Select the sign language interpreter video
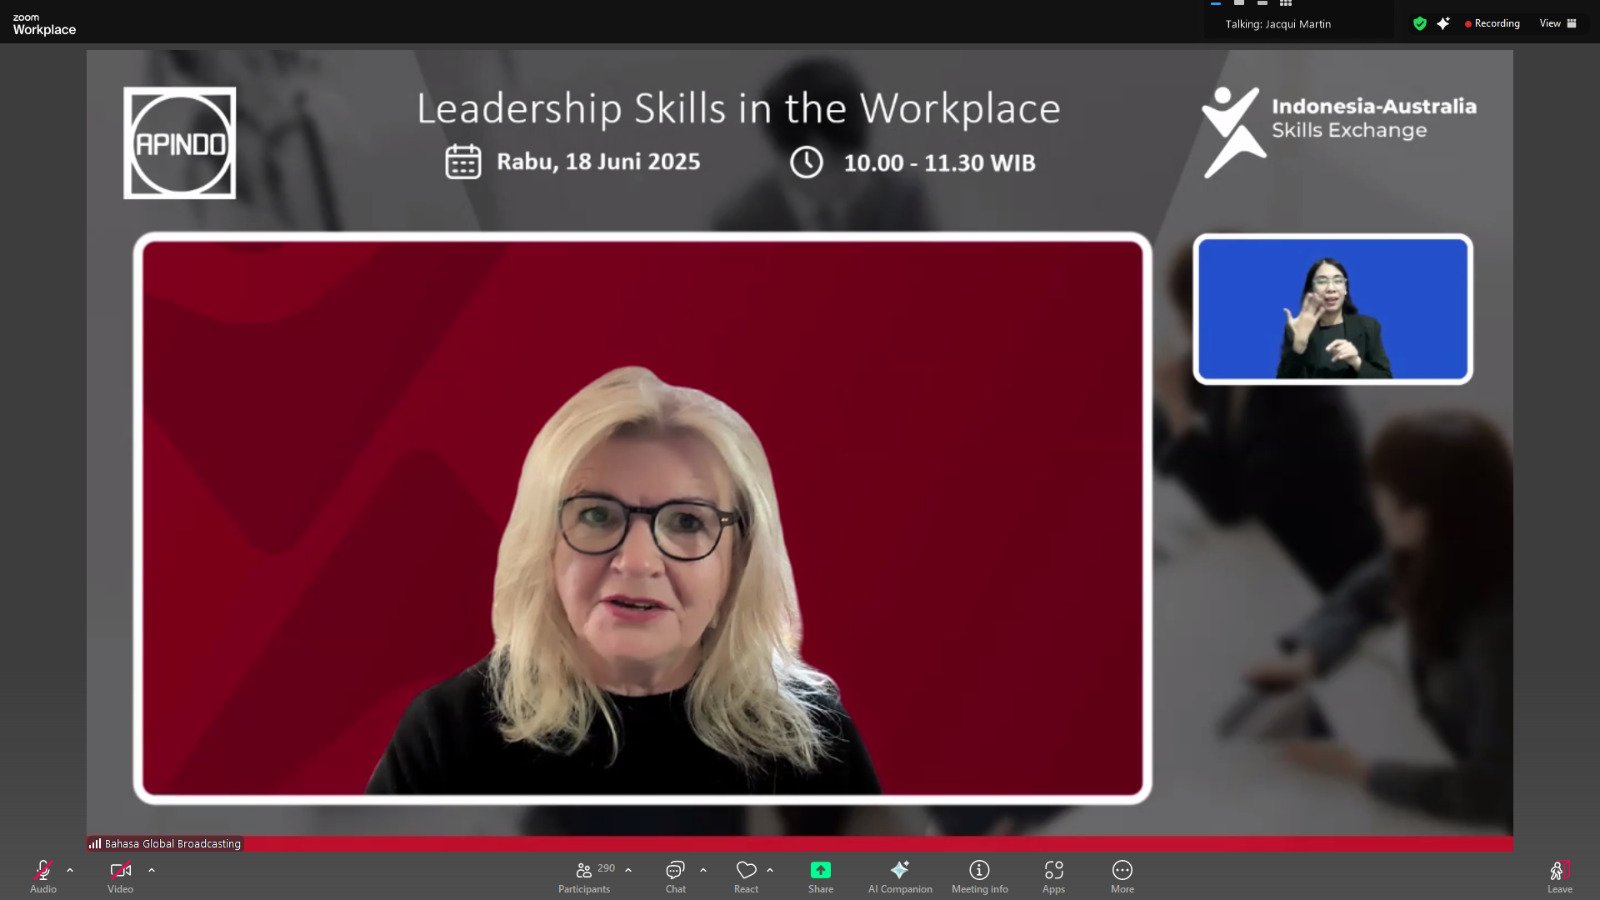This screenshot has height=900, width=1600. click(x=1333, y=309)
